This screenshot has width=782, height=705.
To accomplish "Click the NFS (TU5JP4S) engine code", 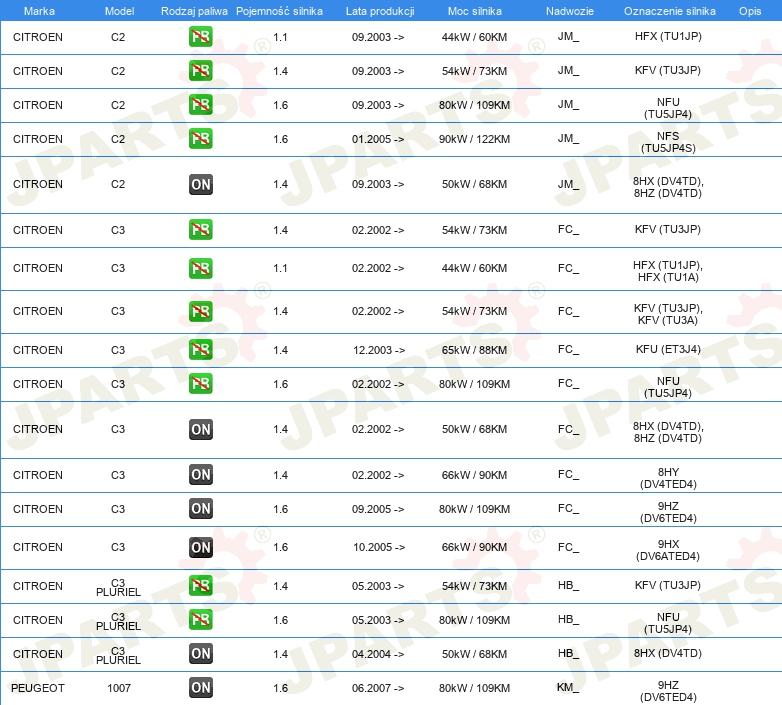I will coord(668,142).
